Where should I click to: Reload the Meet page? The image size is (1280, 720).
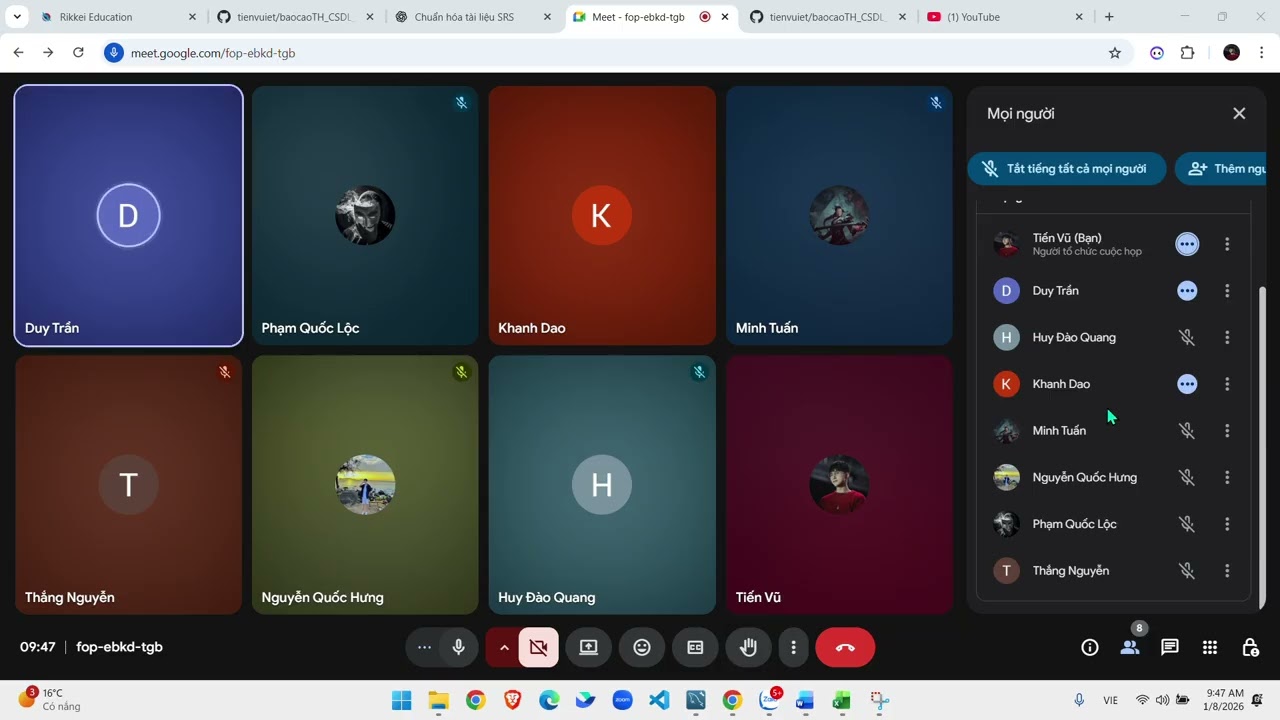78,53
